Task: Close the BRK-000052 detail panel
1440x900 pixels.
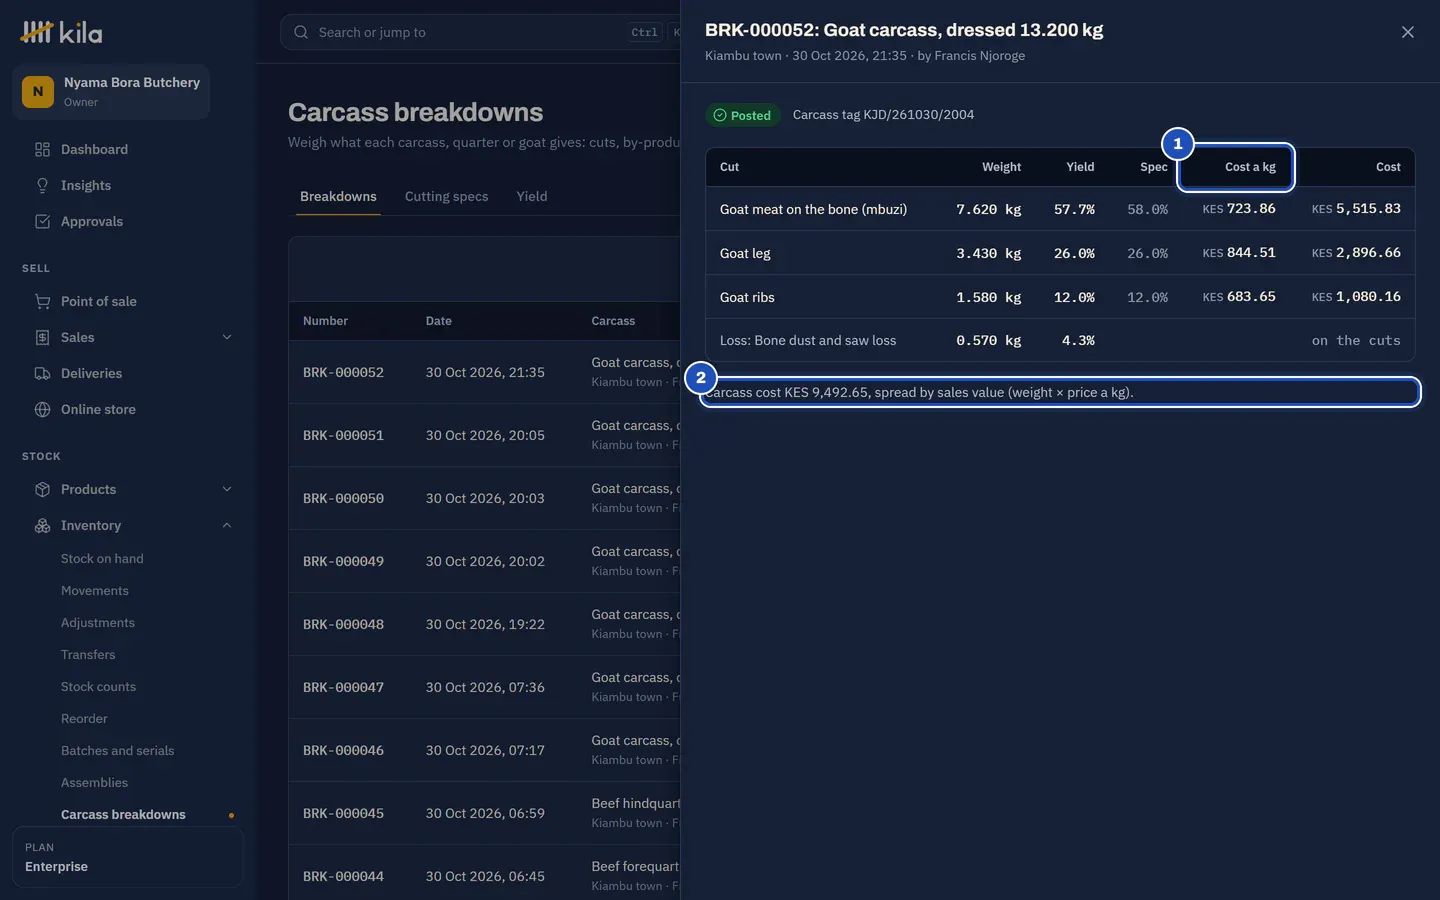Action: 1407,32
